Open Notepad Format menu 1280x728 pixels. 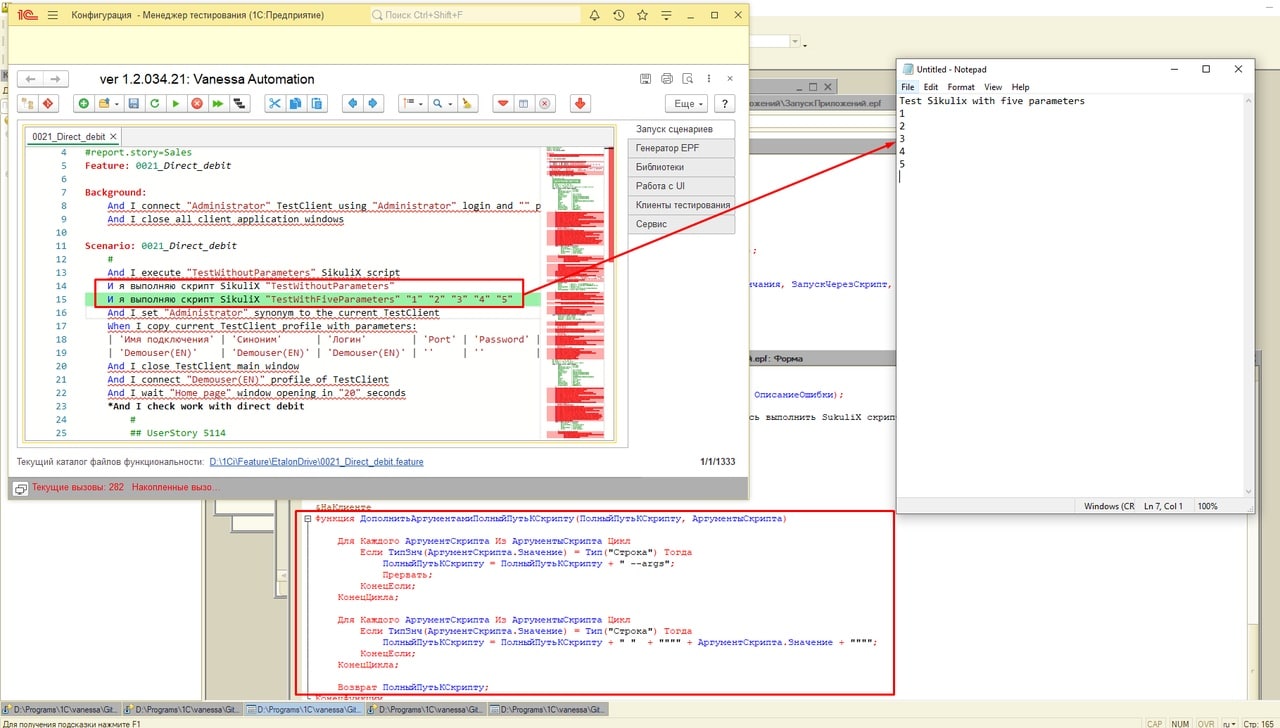961,87
